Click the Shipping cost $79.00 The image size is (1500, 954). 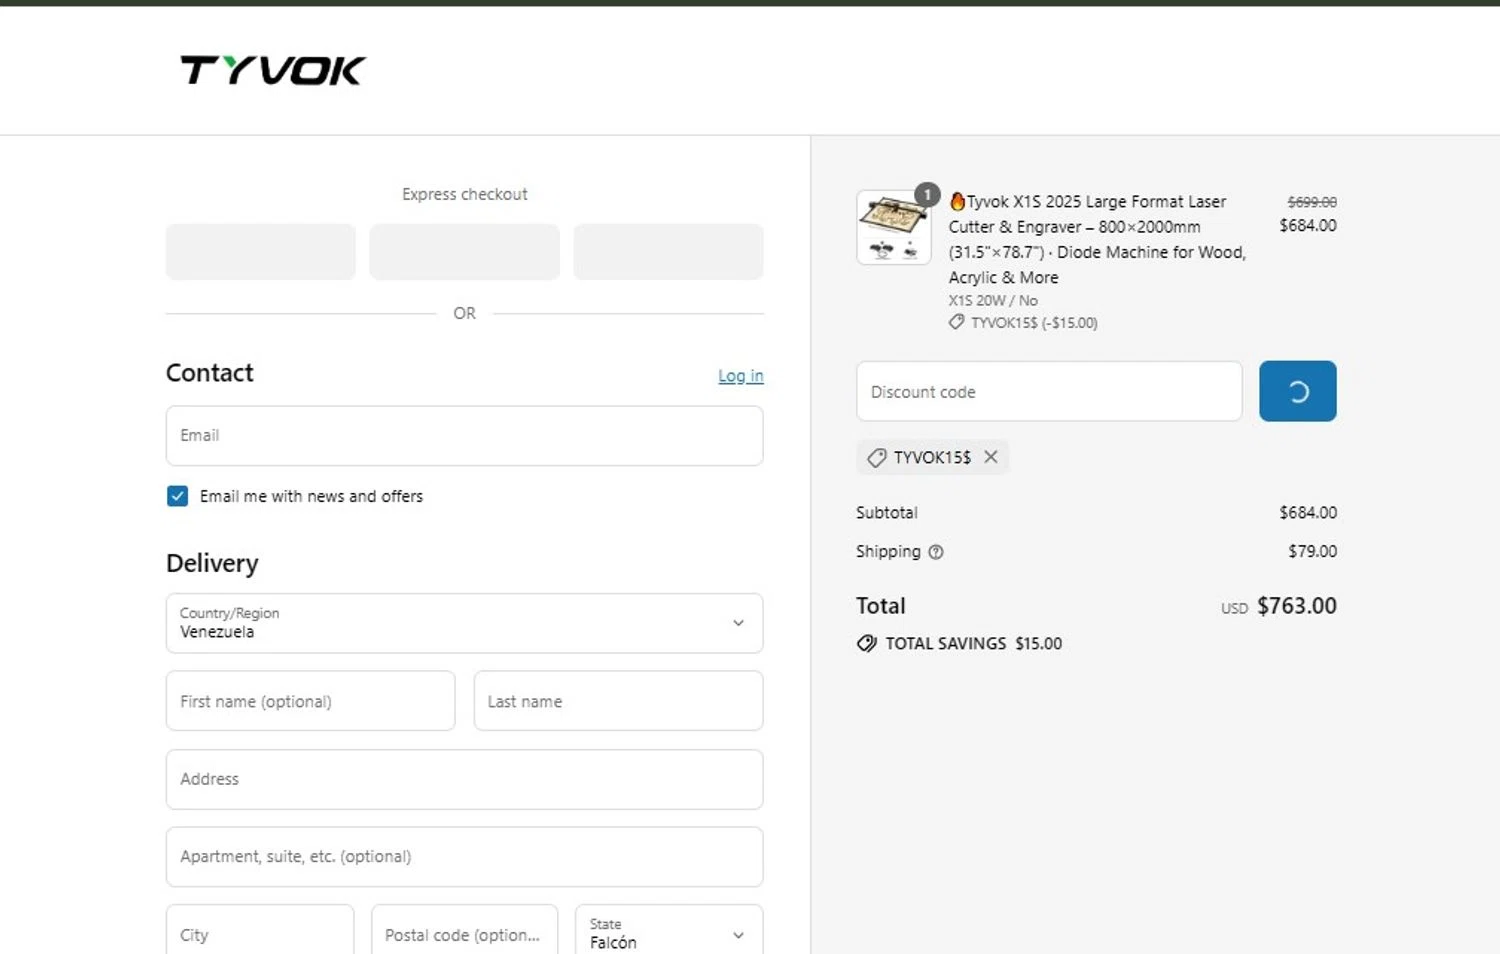click(x=1312, y=551)
